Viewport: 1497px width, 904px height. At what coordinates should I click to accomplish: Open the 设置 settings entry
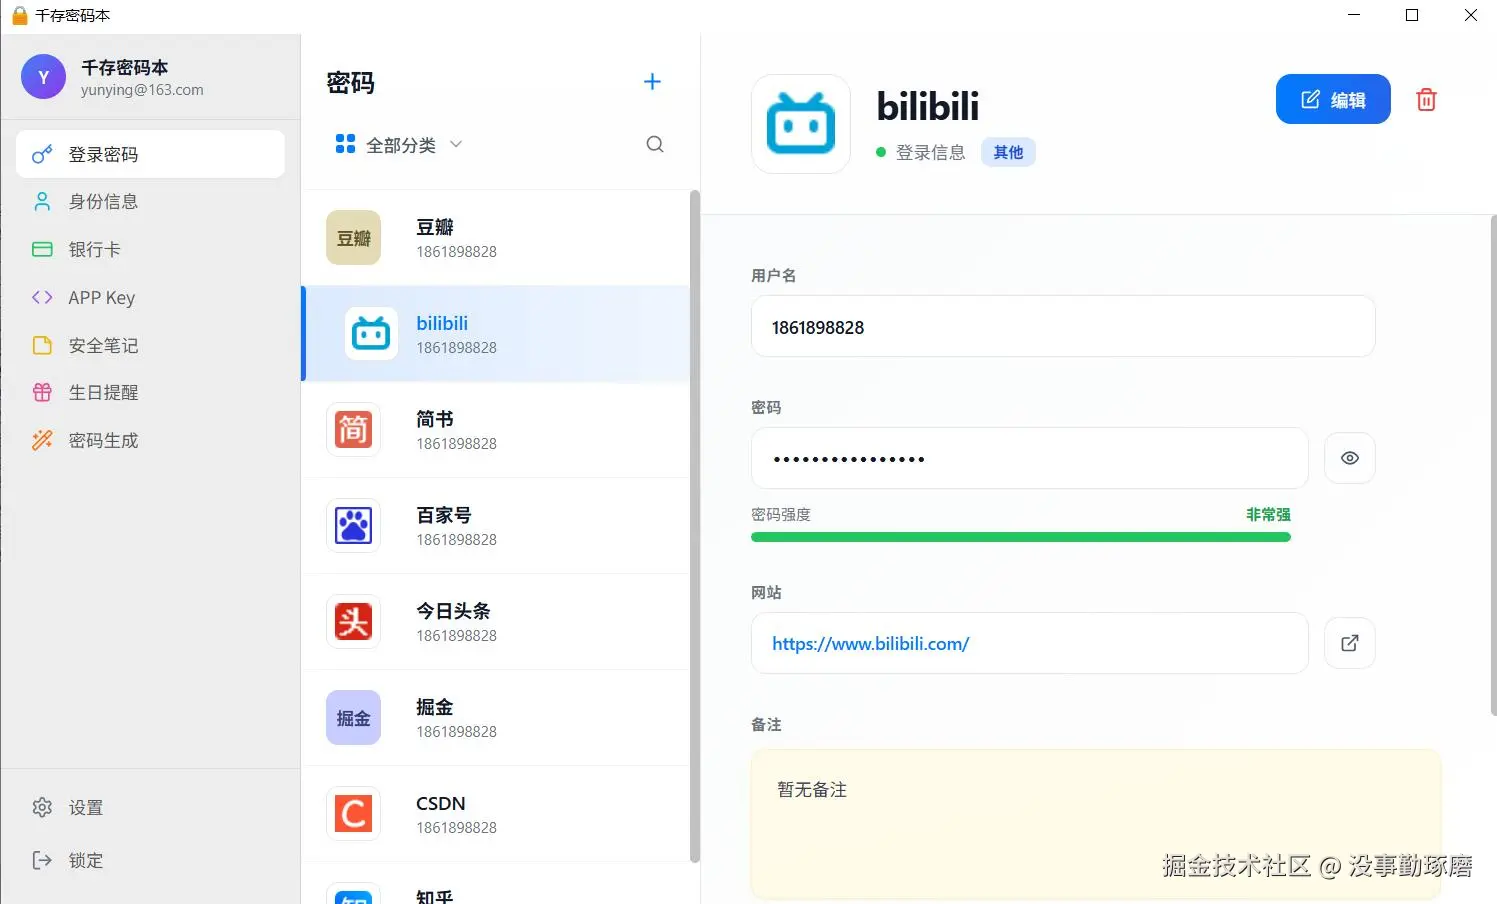[x=85, y=807]
